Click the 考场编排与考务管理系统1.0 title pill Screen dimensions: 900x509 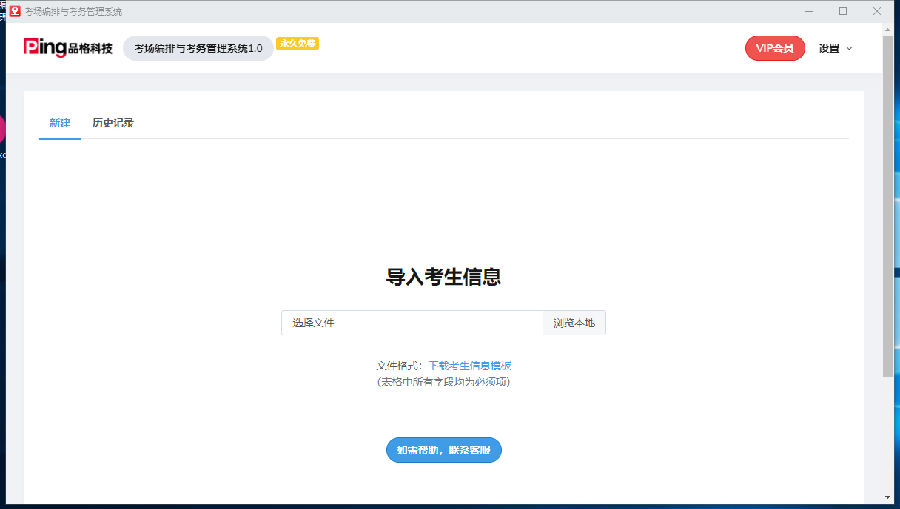tap(198, 48)
